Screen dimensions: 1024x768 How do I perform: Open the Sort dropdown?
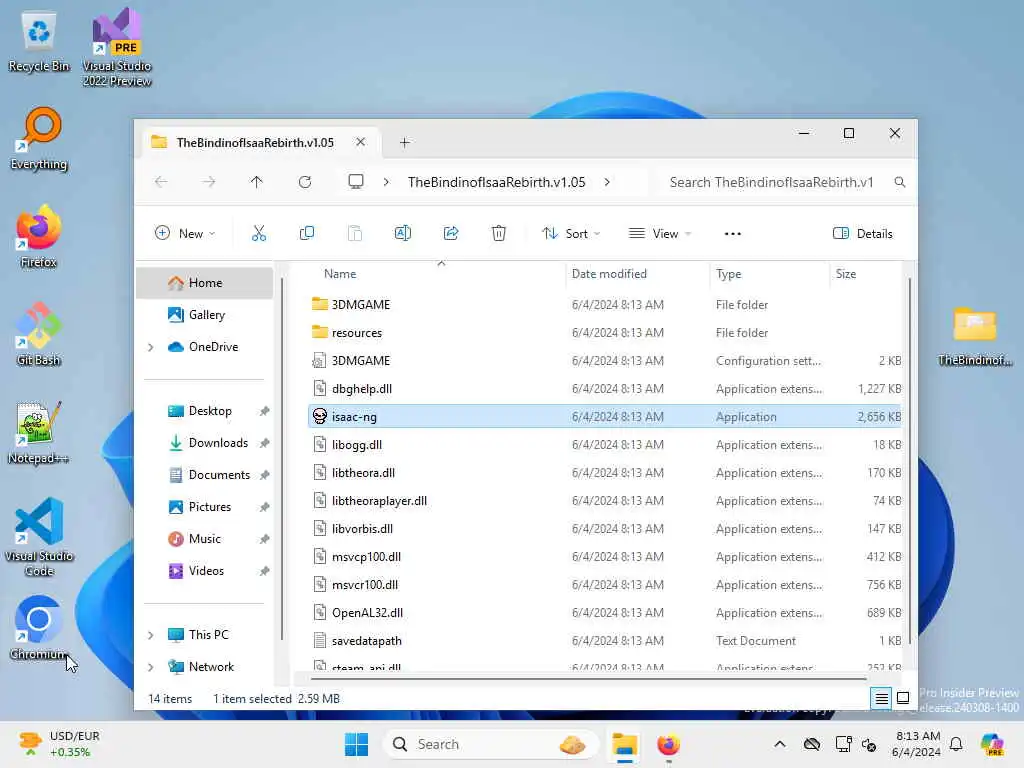pyautogui.click(x=571, y=233)
